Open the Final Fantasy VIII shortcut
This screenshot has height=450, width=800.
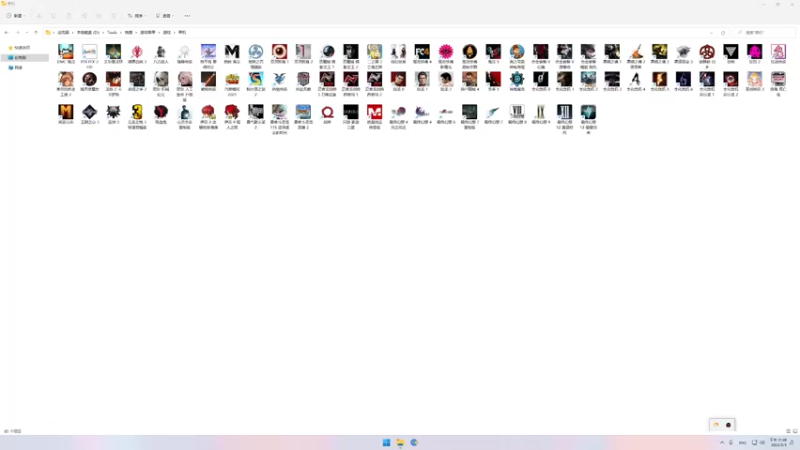(517, 112)
